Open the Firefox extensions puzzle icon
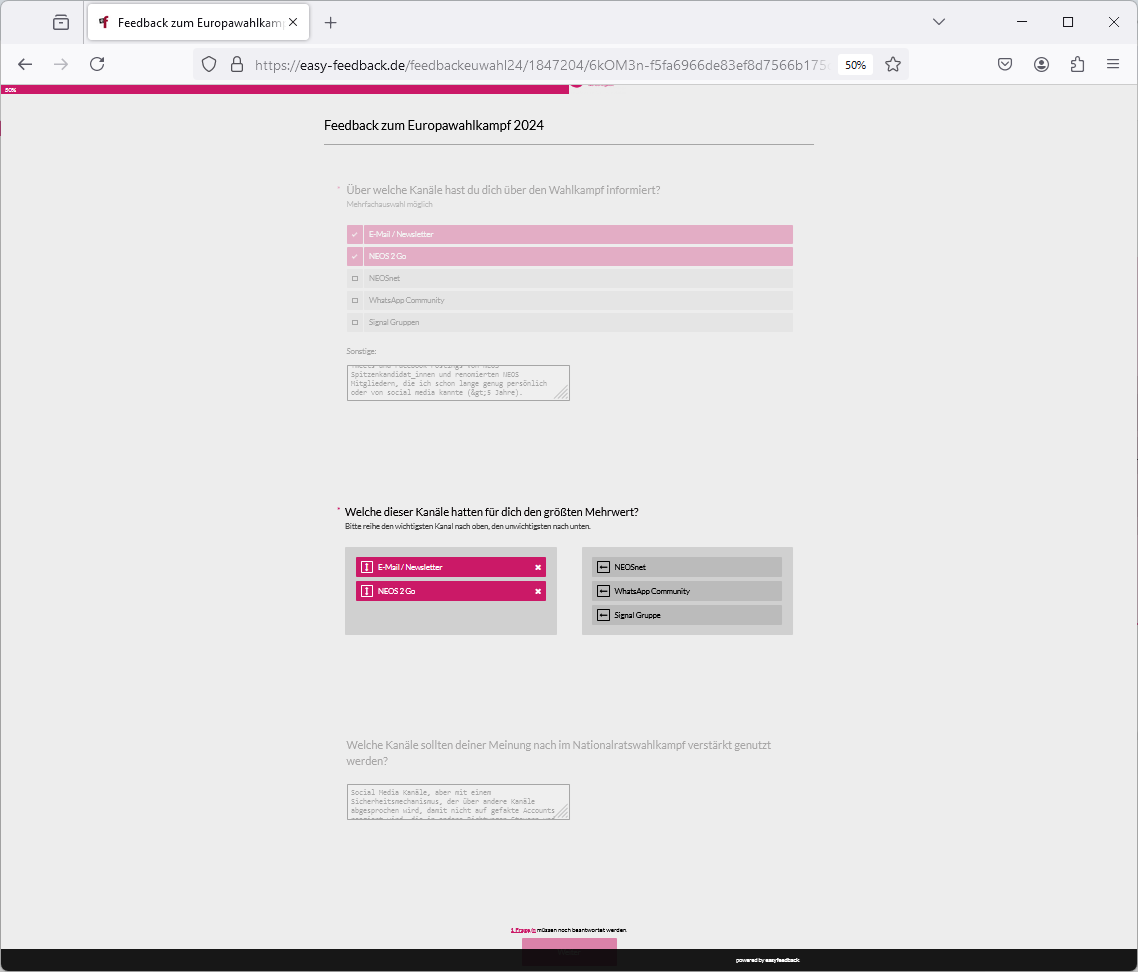Screen dimensions: 1138x972 coord(1077,64)
